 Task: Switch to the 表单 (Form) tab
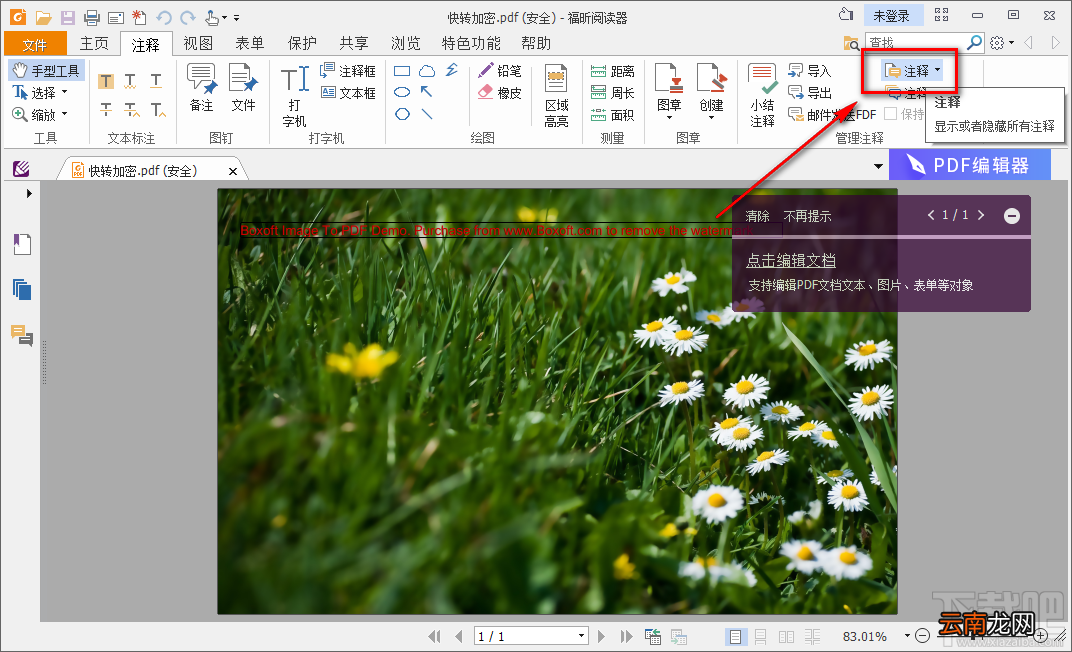point(250,44)
